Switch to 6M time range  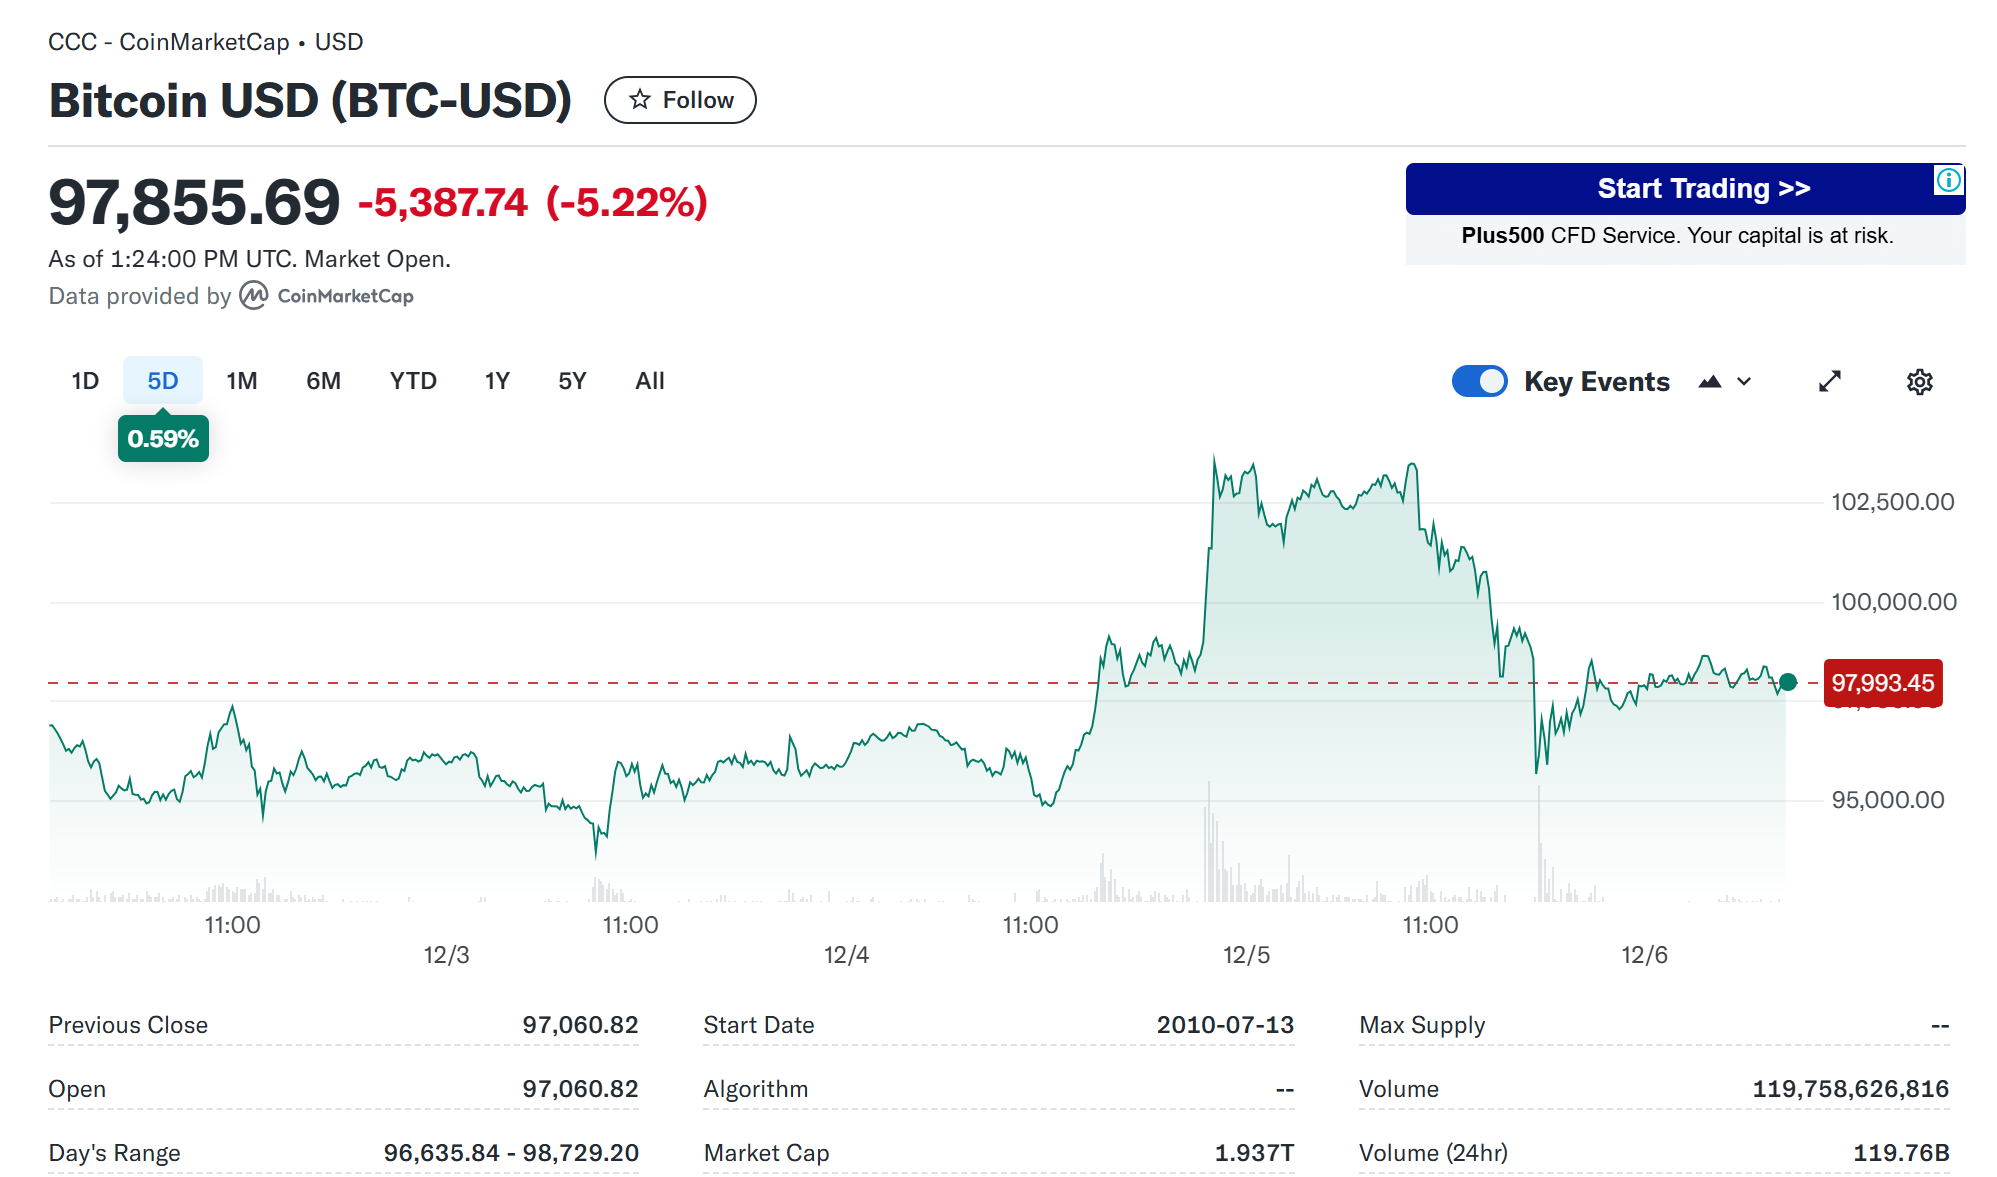click(323, 381)
